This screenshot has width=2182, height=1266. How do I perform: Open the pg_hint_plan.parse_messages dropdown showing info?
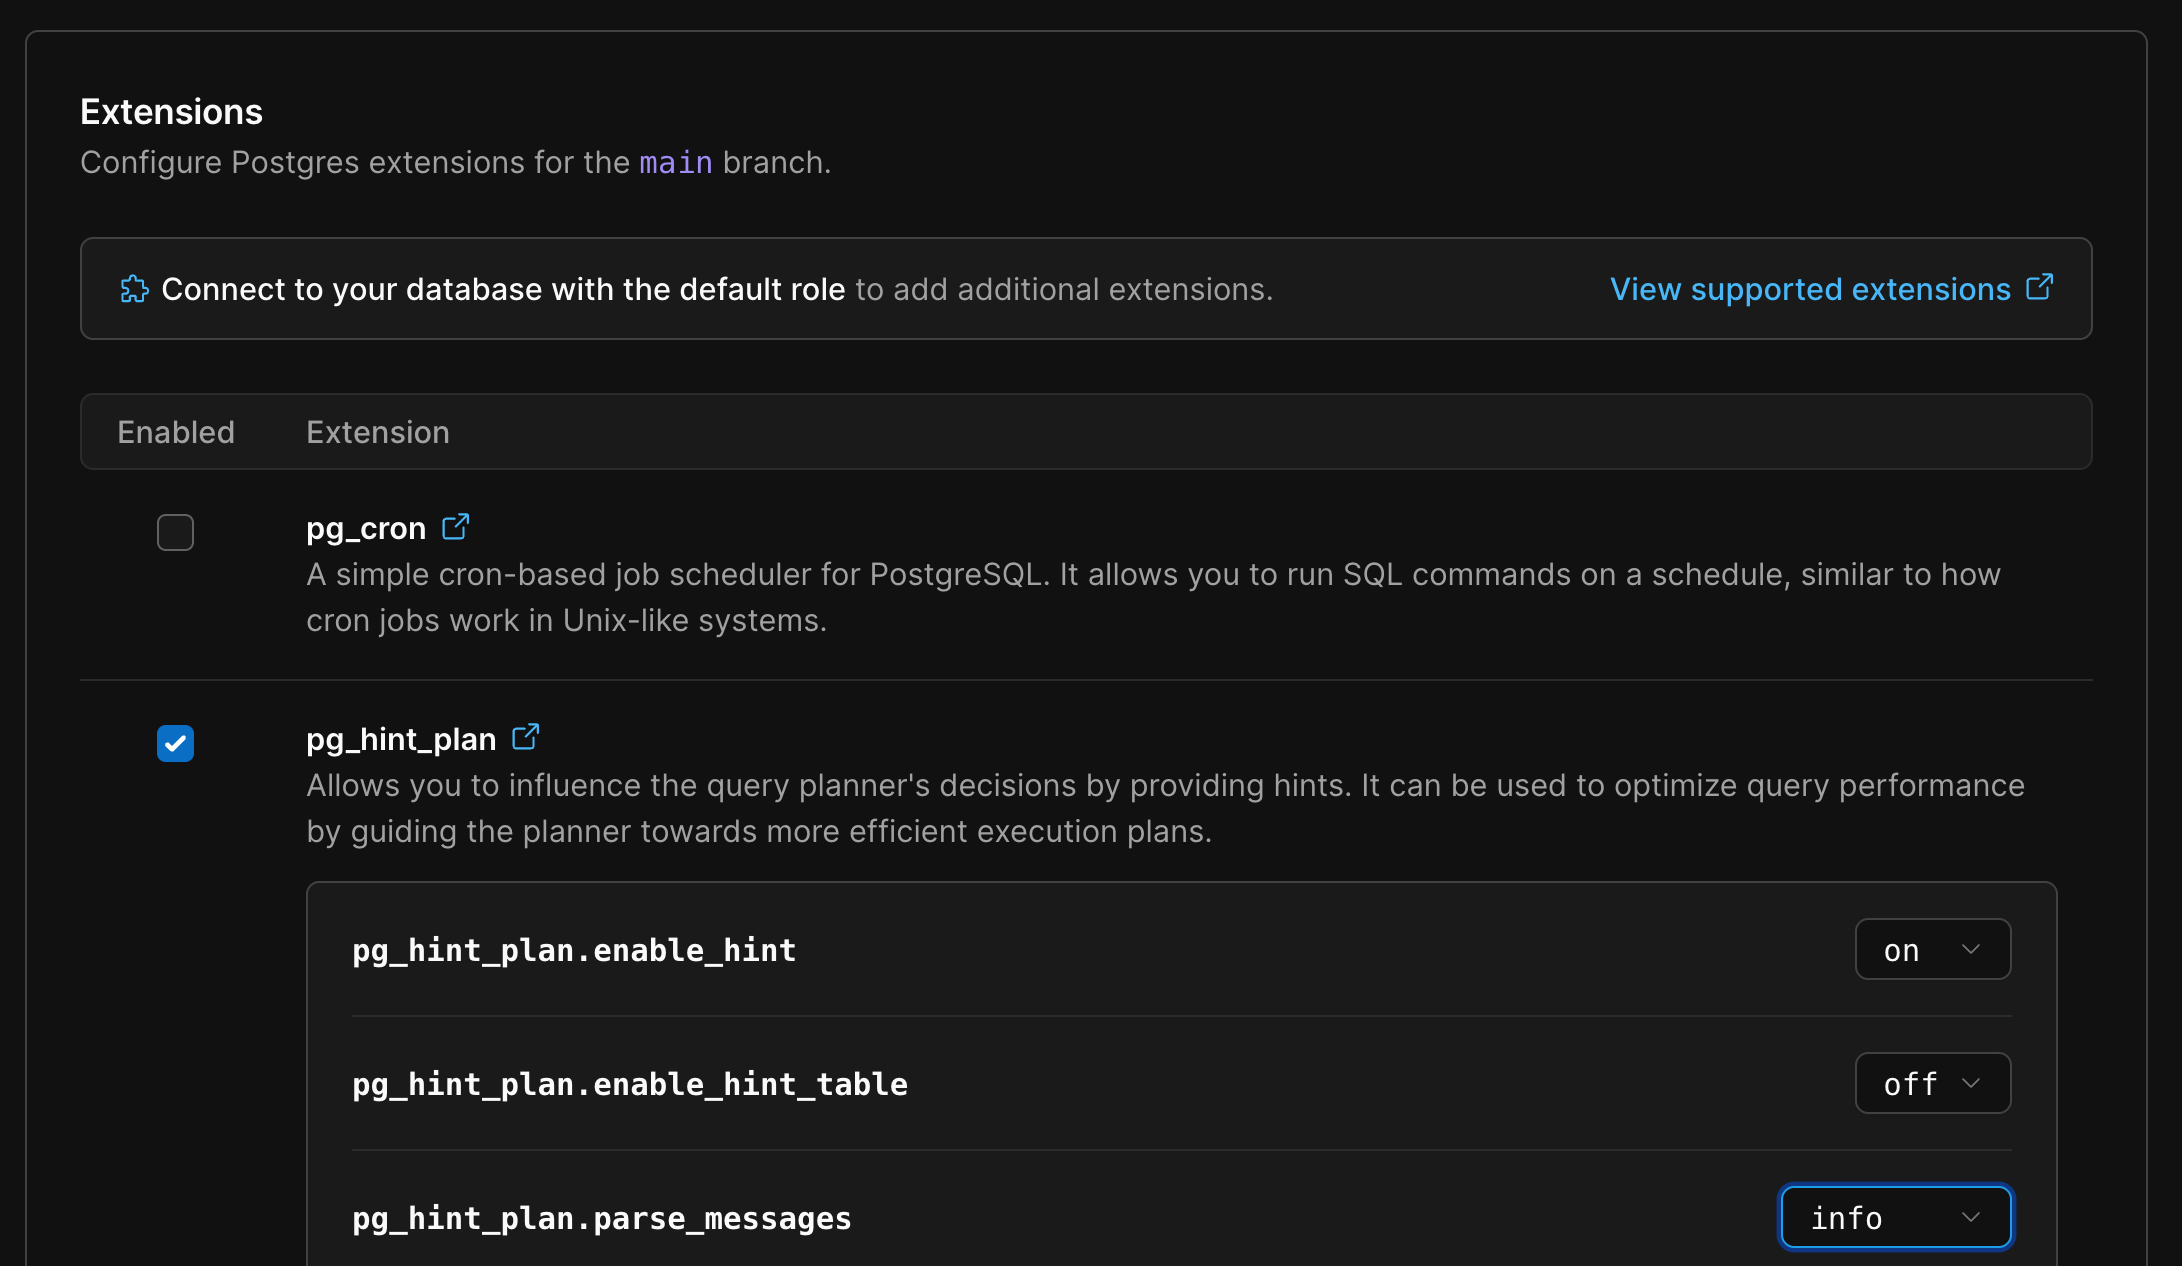pos(1894,1217)
